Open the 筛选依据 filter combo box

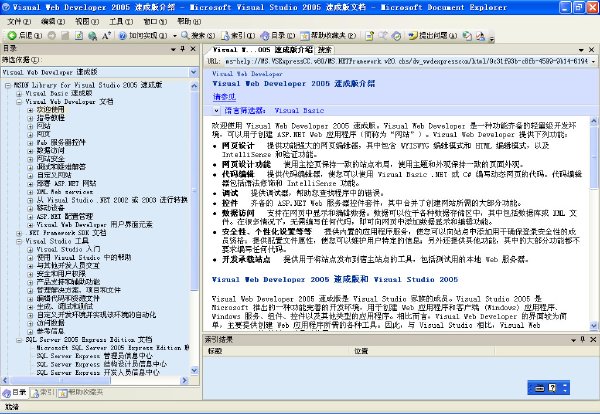pyautogui.click(x=99, y=72)
